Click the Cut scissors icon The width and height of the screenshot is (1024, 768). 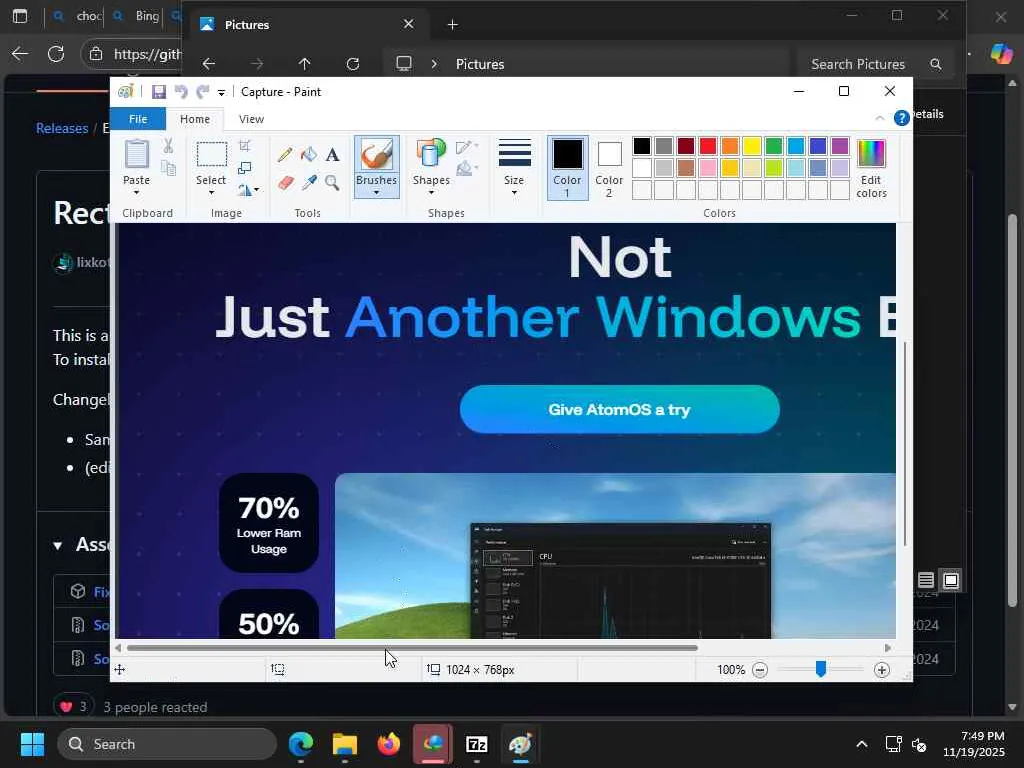coord(168,146)
